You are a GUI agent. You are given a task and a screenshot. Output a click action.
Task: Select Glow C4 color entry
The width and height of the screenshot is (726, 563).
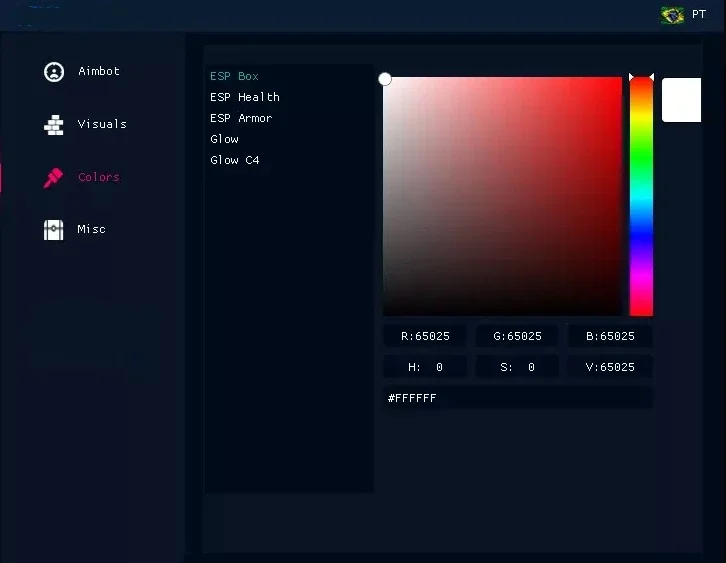point(234,160)
